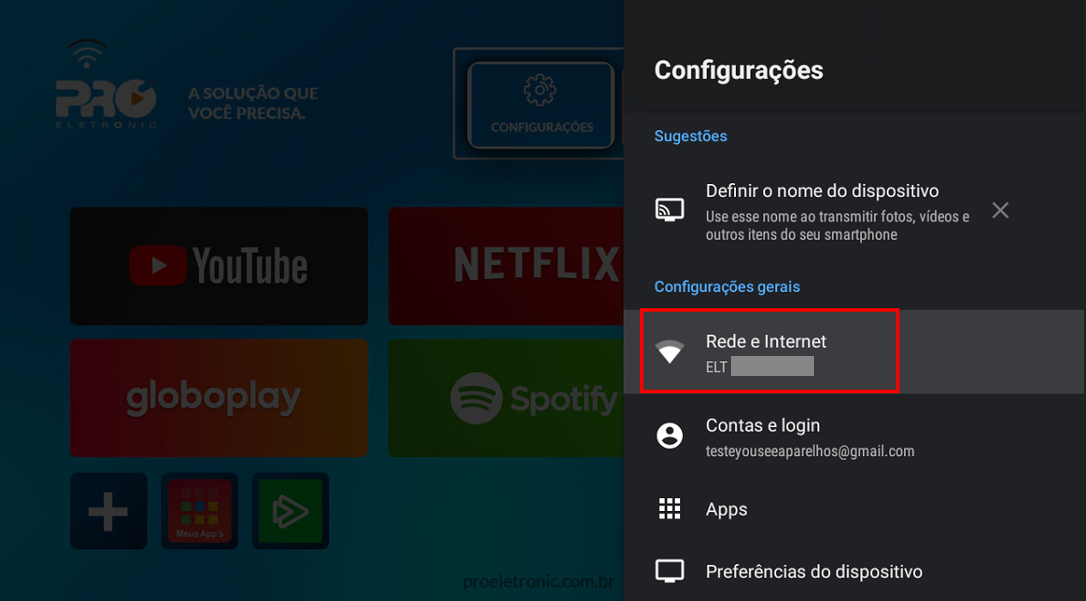This screenshot has width=1086, height=601.
Task: Click the monitor icon for Preferências do dispositivo
Action: click(x=670, y=571)
